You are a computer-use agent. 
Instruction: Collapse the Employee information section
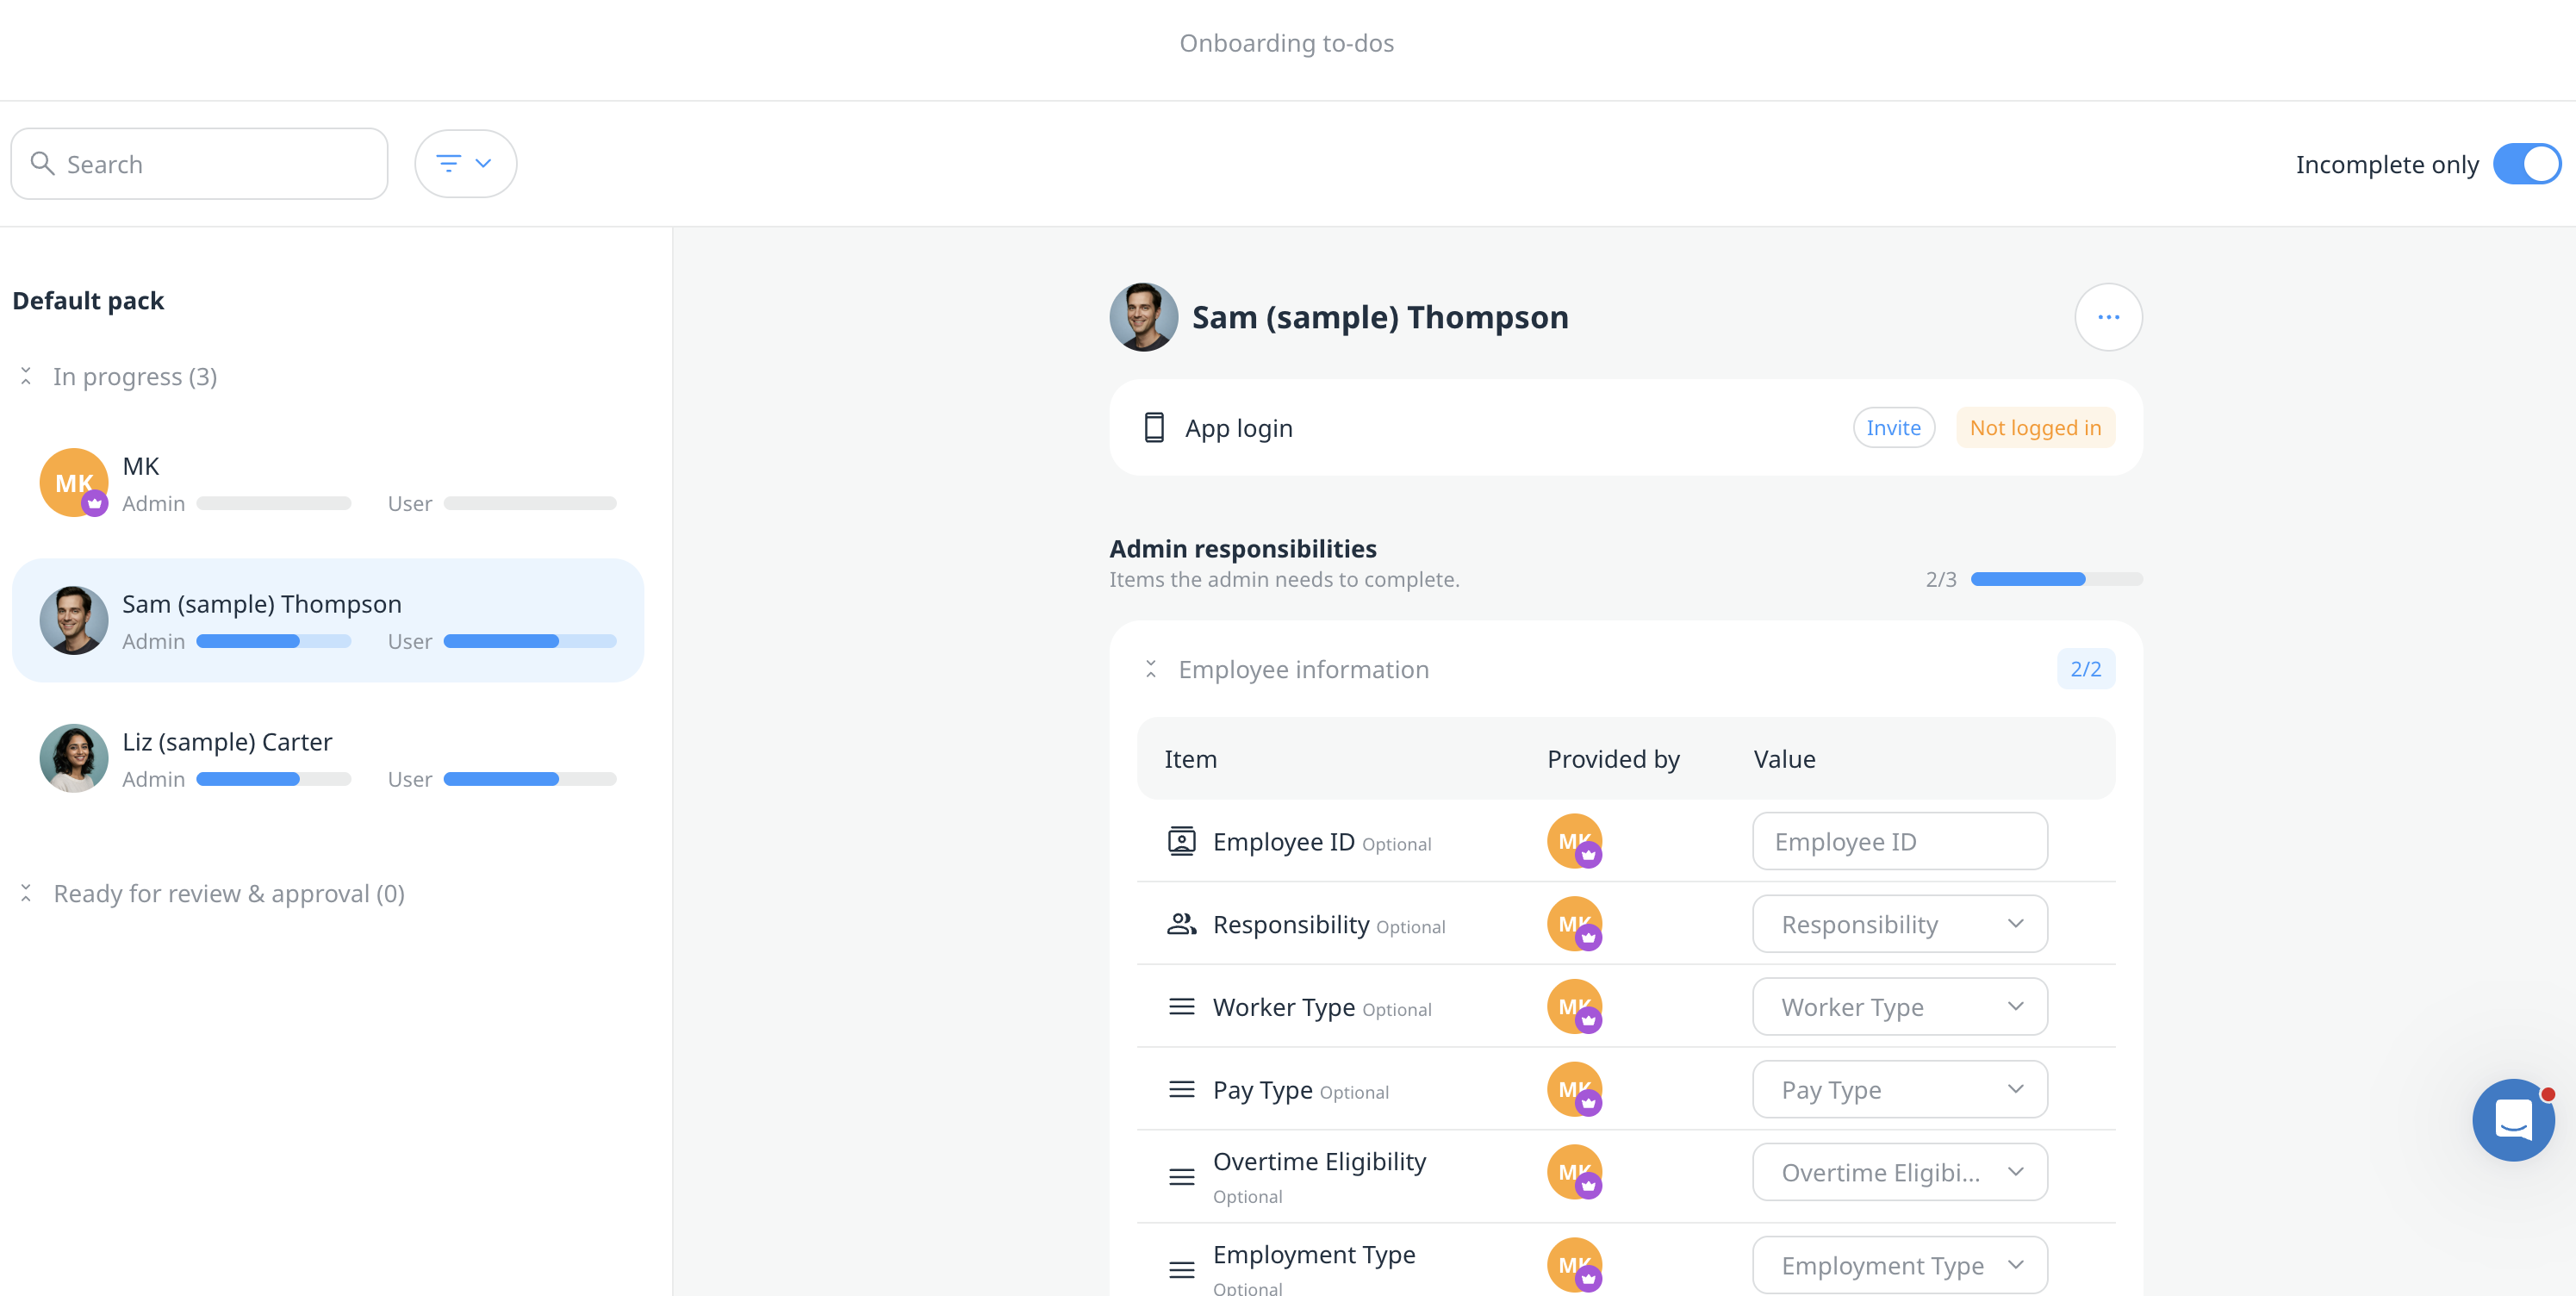pyautogui.click(x=1151, y=669)
